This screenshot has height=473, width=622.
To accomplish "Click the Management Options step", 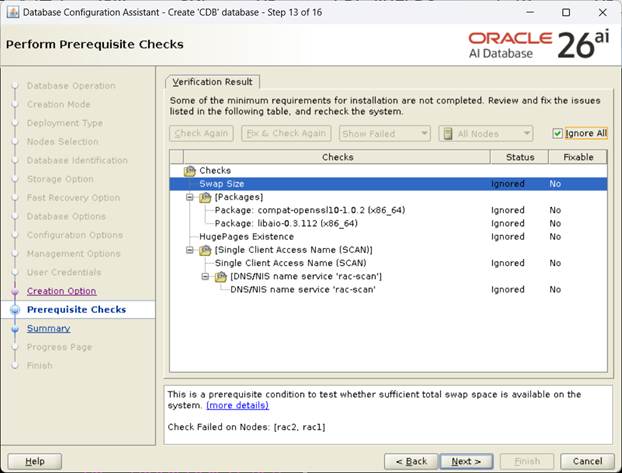I will pos(73,254).
